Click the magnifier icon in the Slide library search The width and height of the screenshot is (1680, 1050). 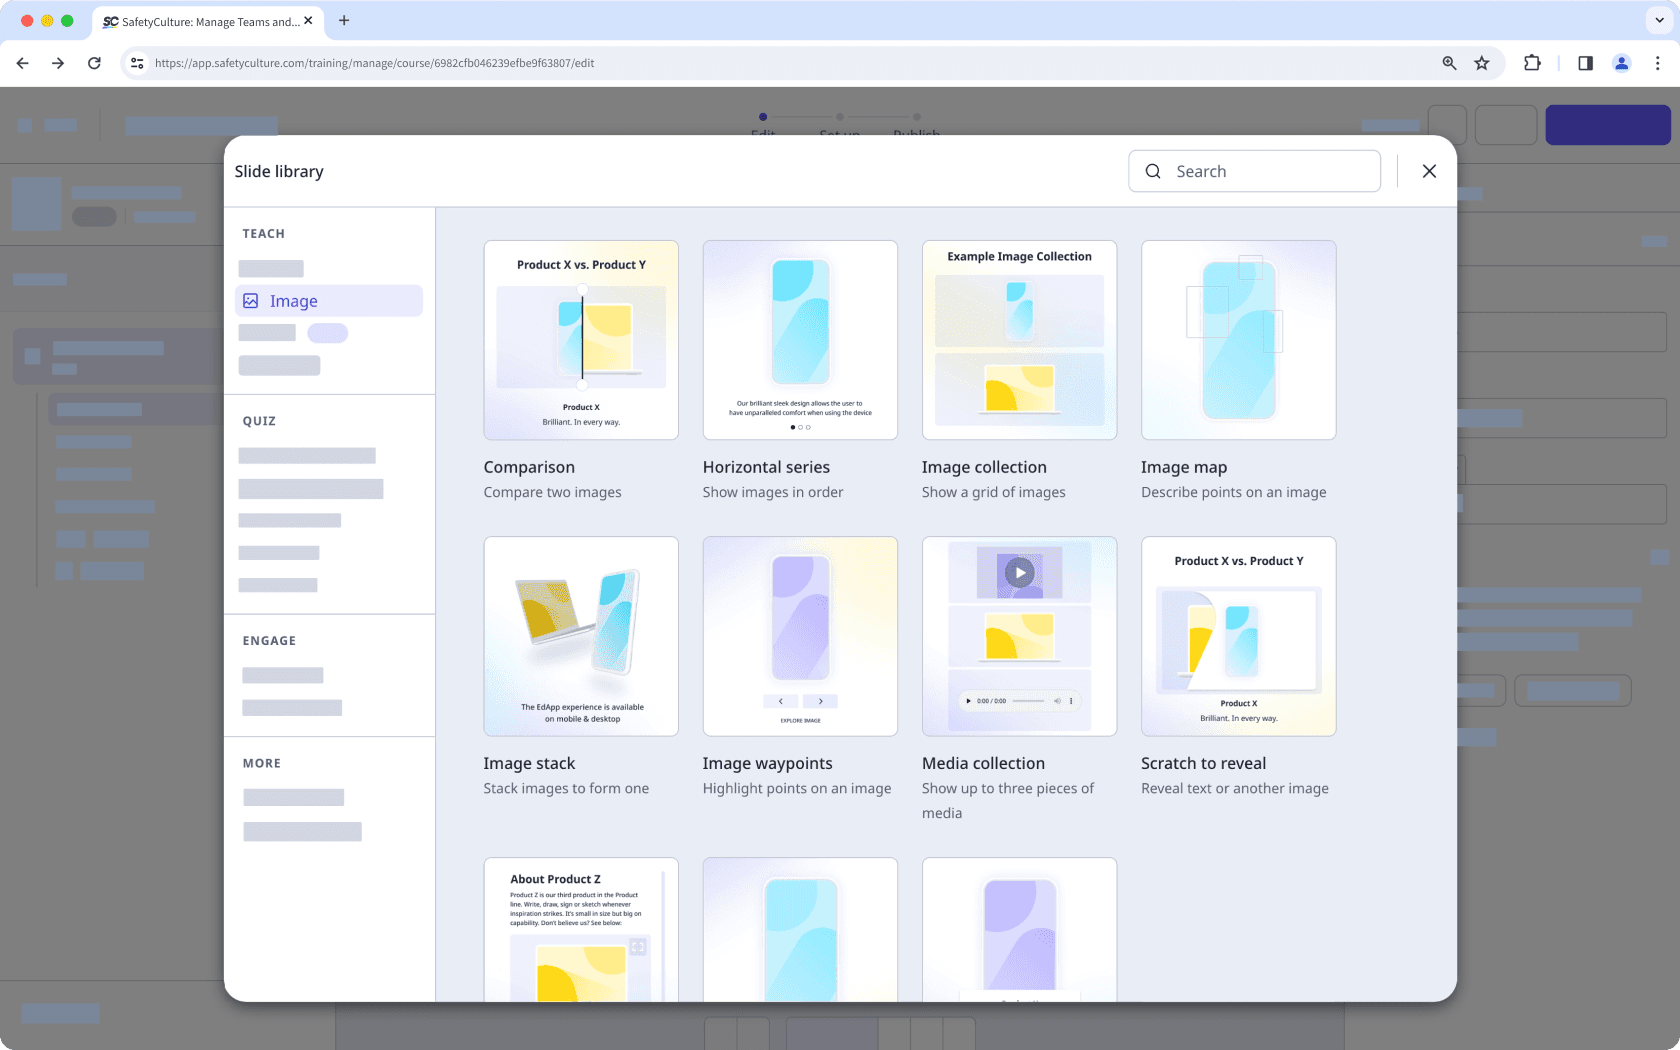[x=1153, y=171]
